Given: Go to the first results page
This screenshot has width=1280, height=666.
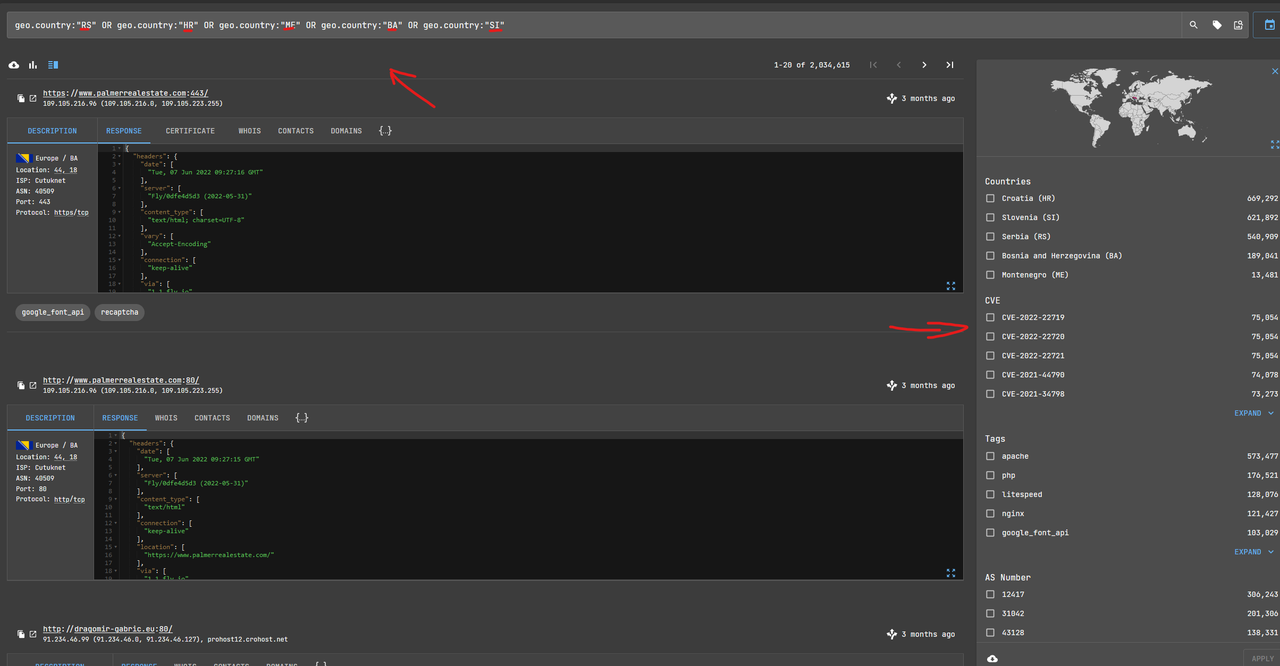Looking at the screenshot, I should 873,65.
